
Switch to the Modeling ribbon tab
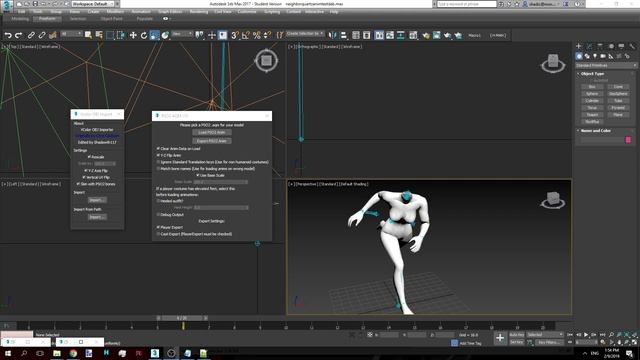(20, 19)
